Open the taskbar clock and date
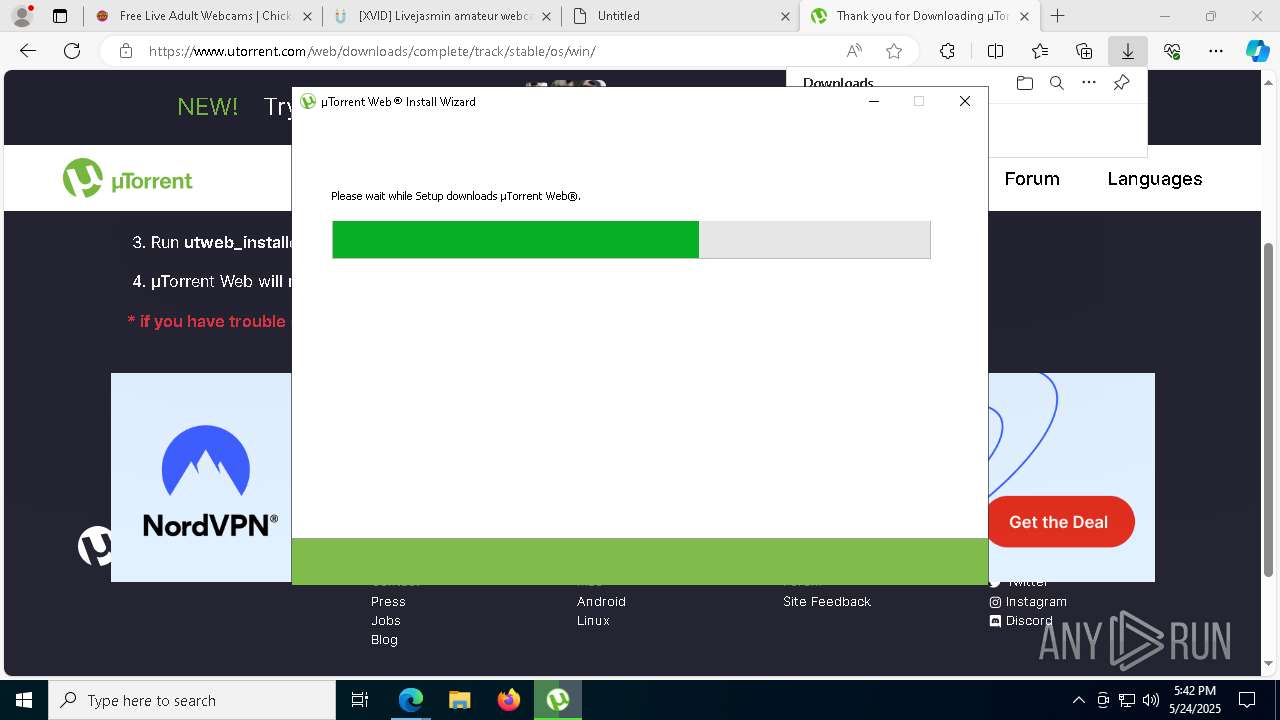The height and width of the screenshot is (720, 1280). tap(1195, 700)
